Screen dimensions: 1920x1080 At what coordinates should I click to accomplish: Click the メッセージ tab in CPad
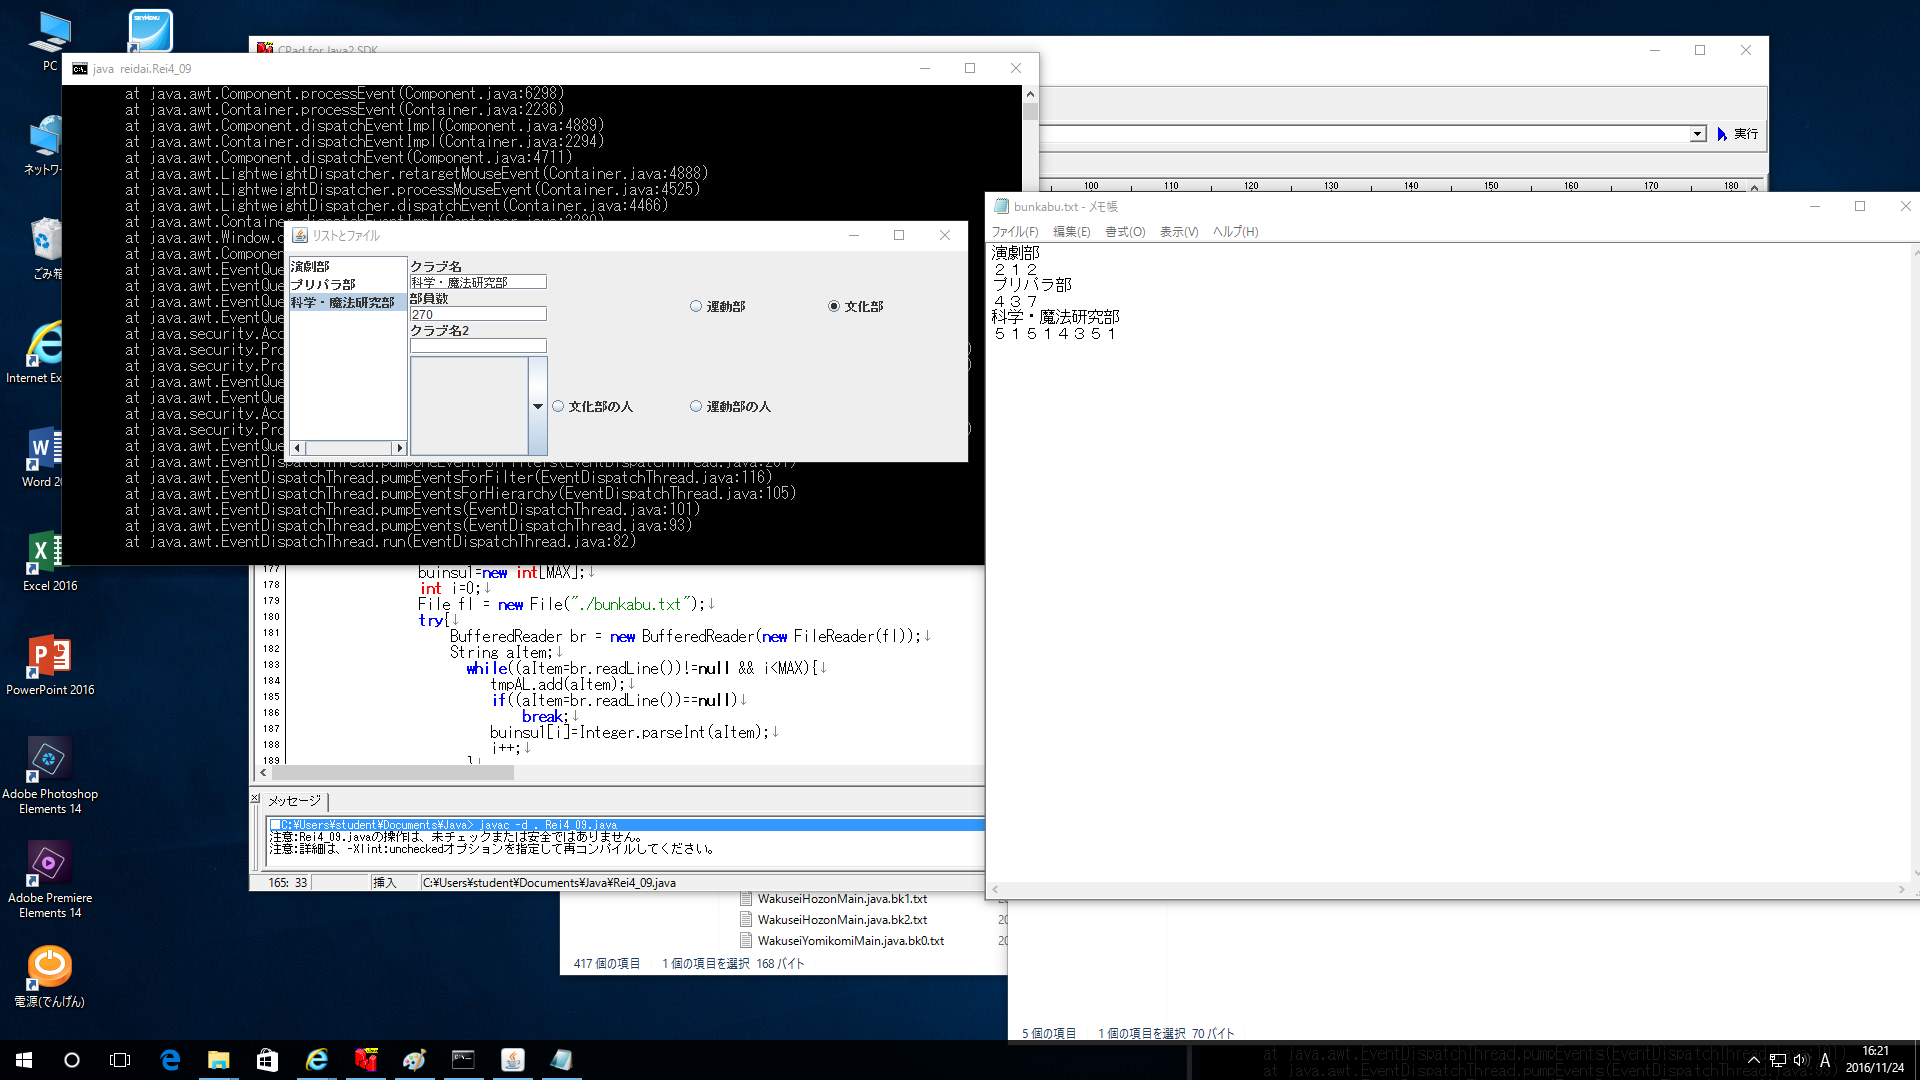point(294,802)
